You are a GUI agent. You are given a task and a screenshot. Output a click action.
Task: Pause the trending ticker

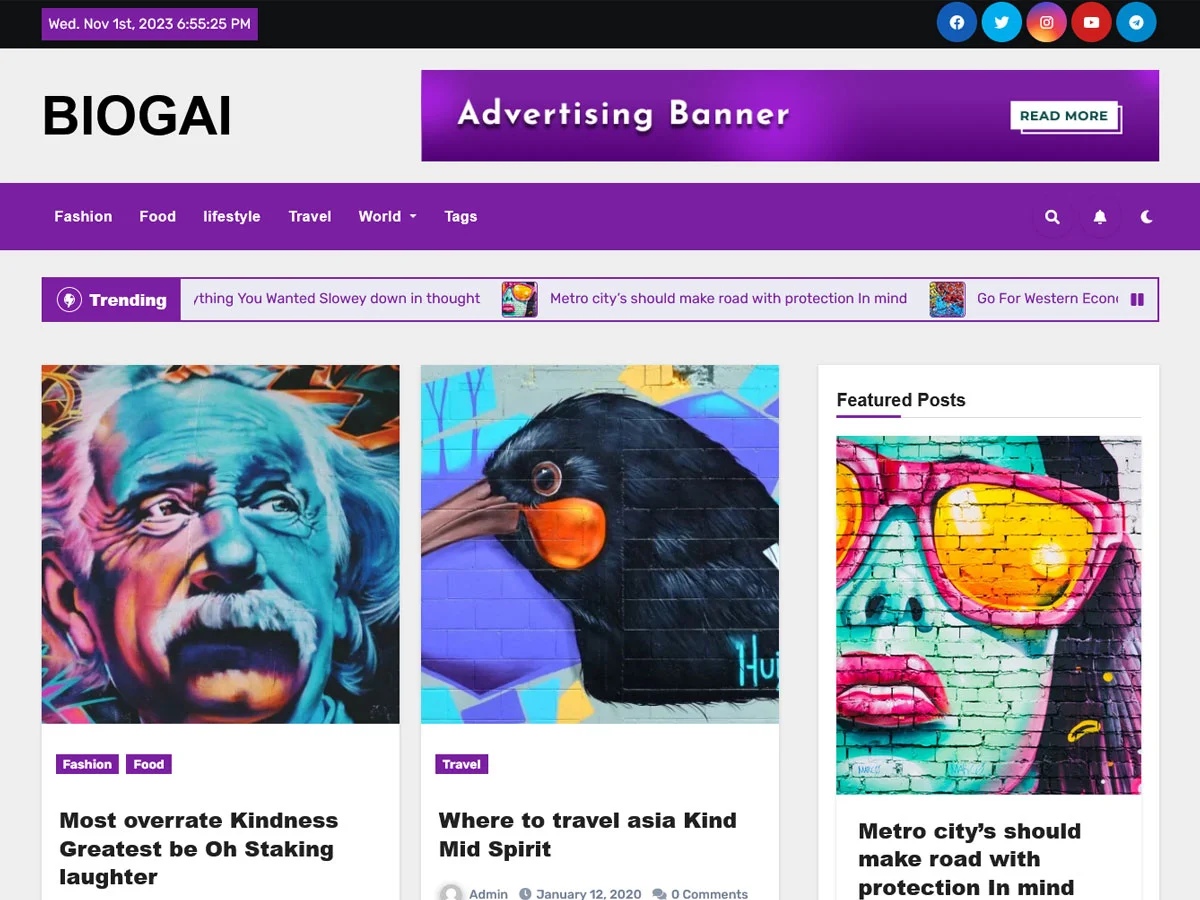tap(1137, 299)
